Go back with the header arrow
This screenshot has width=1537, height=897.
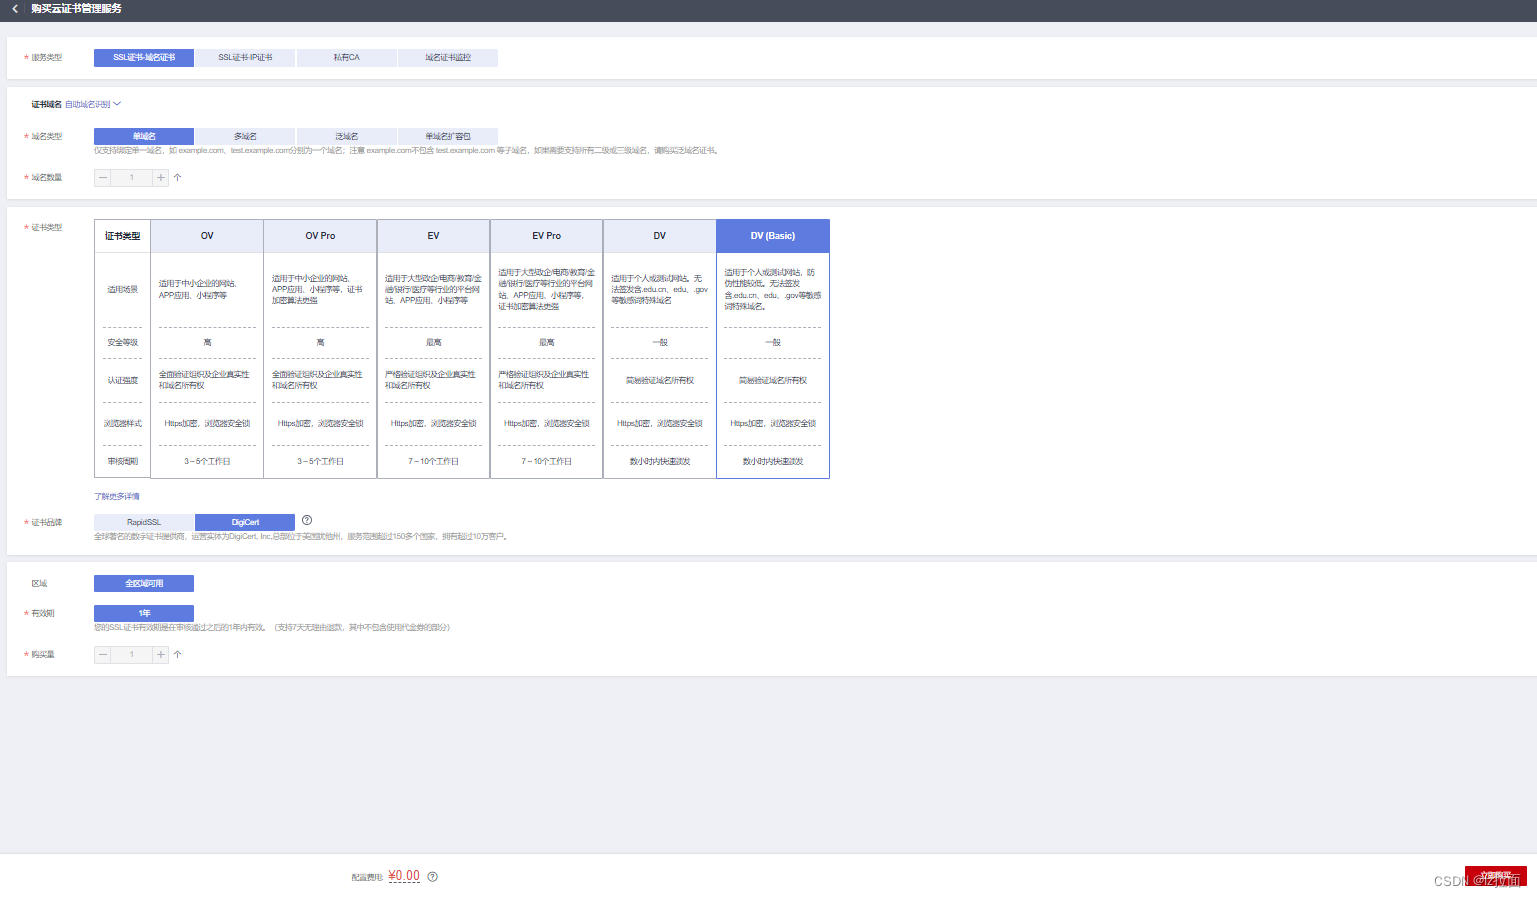pos(15,8)
